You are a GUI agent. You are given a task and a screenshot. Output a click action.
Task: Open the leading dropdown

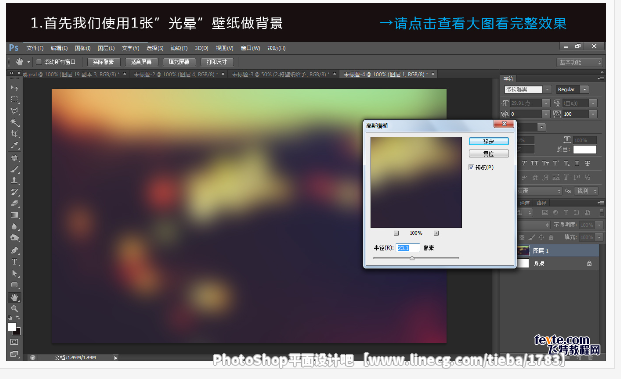tap(593, 103)
